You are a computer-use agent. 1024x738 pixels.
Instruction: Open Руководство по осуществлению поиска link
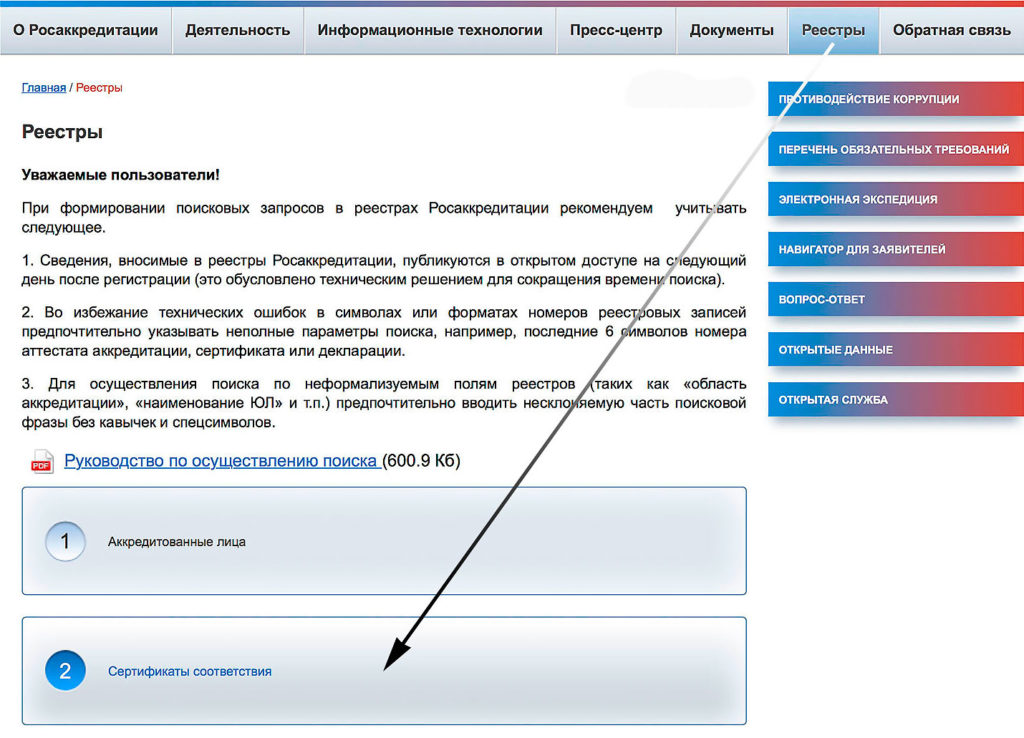[221, 461]
